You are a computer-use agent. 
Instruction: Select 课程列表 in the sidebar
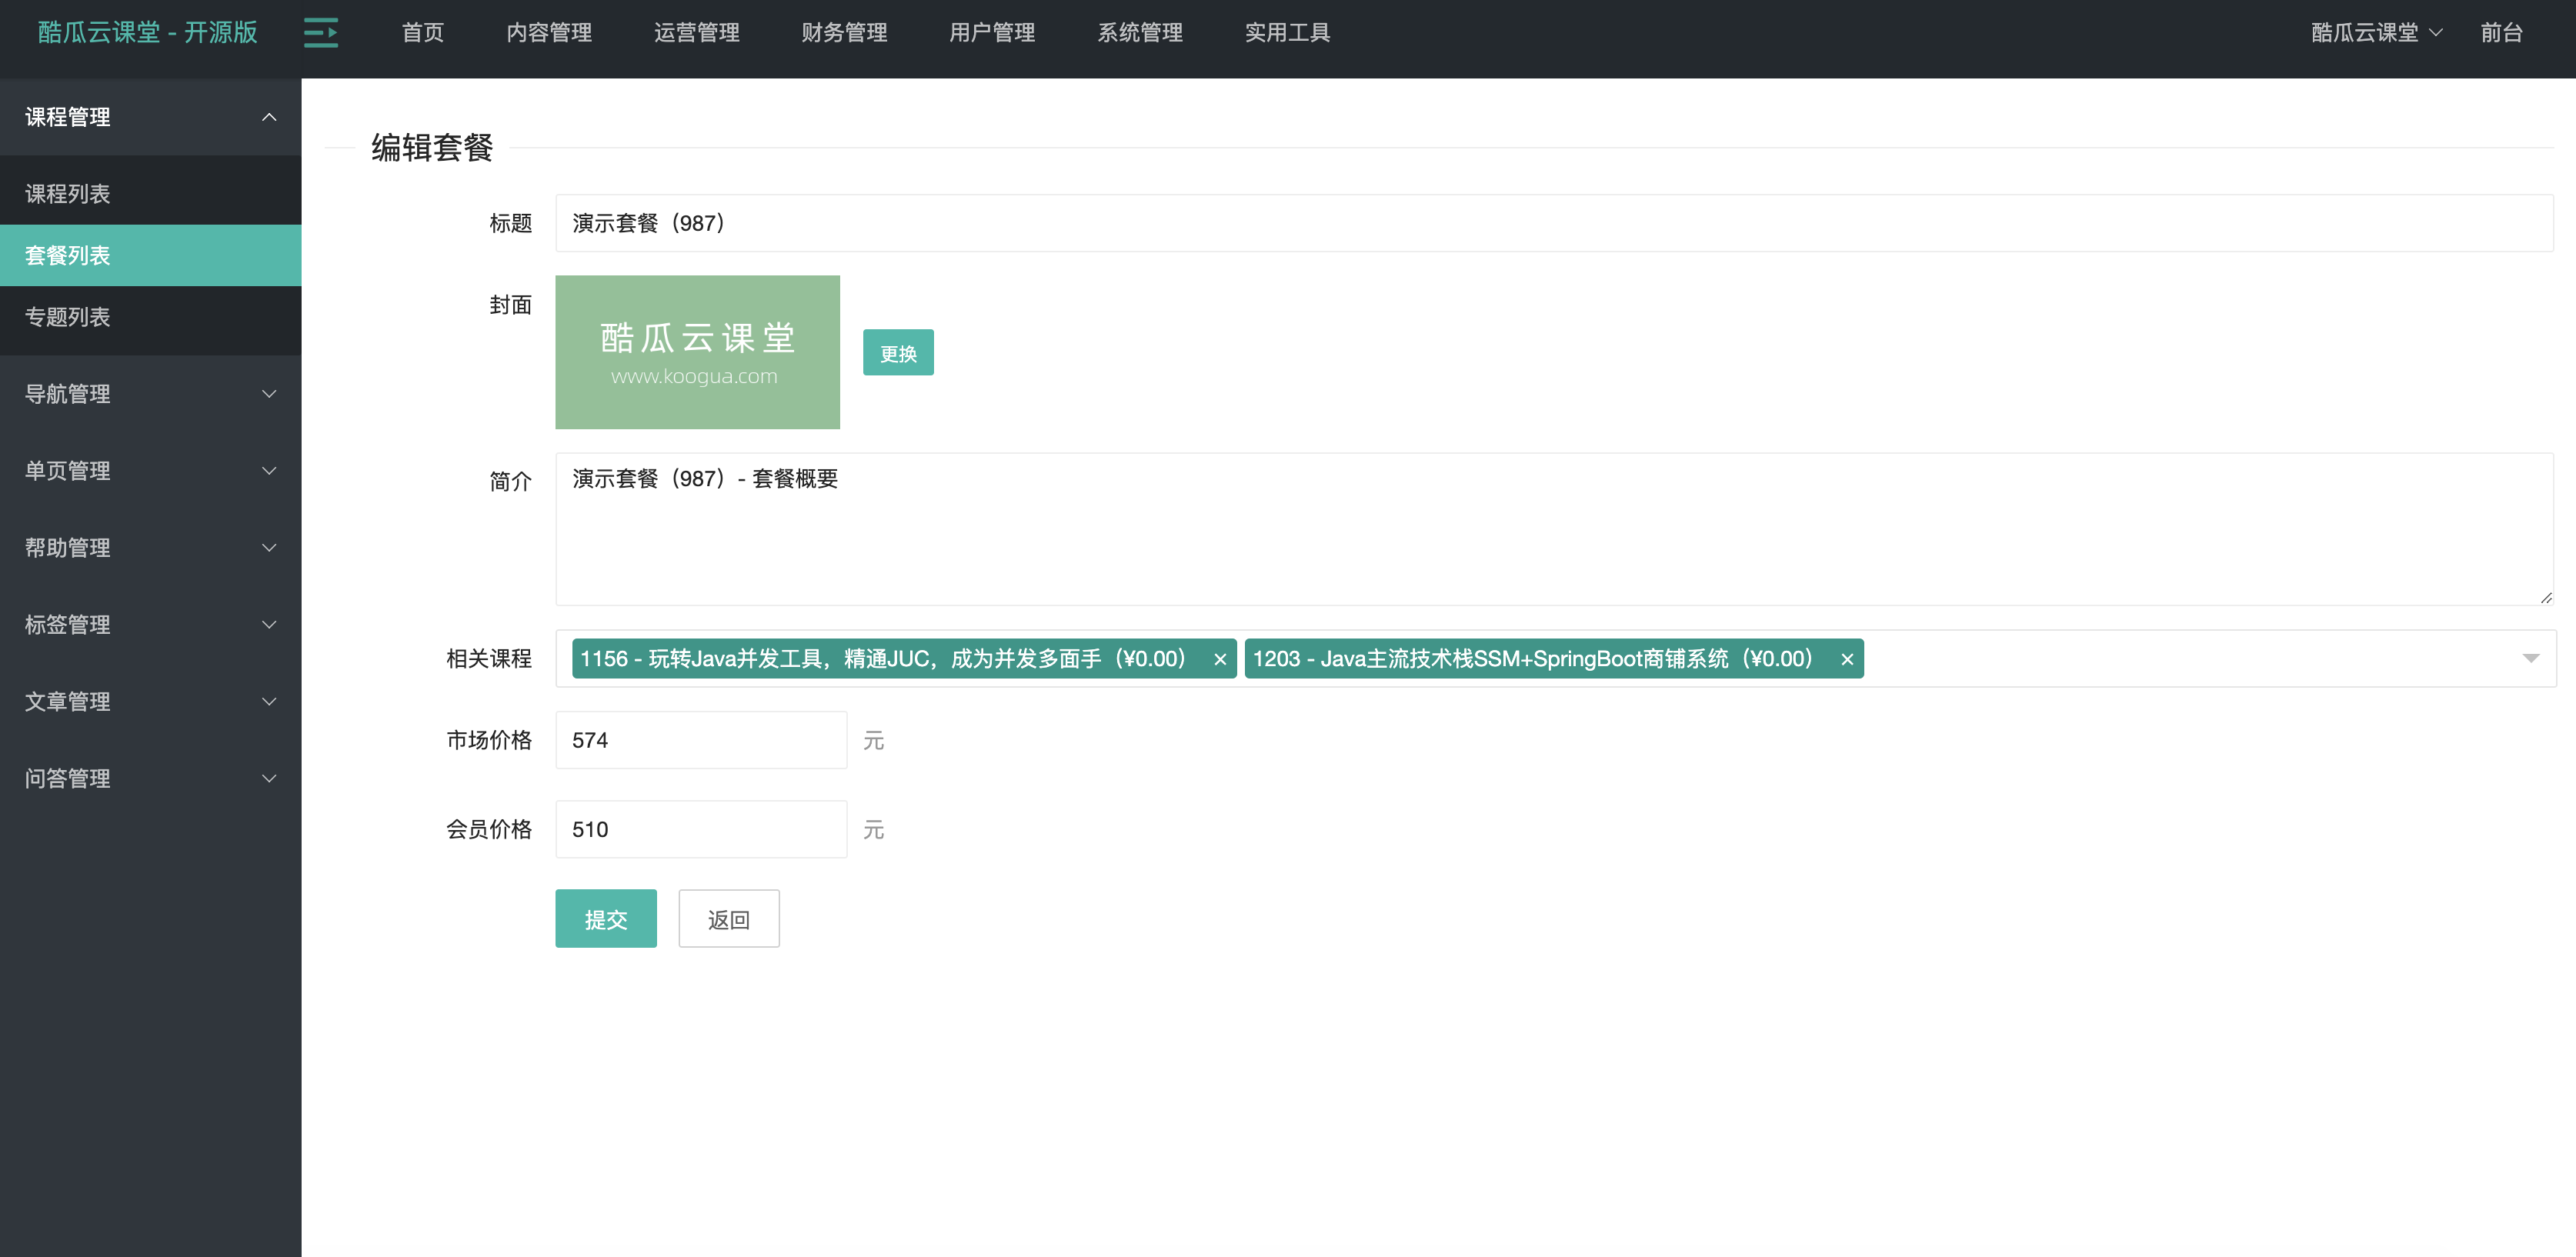(x=151, y=194)
